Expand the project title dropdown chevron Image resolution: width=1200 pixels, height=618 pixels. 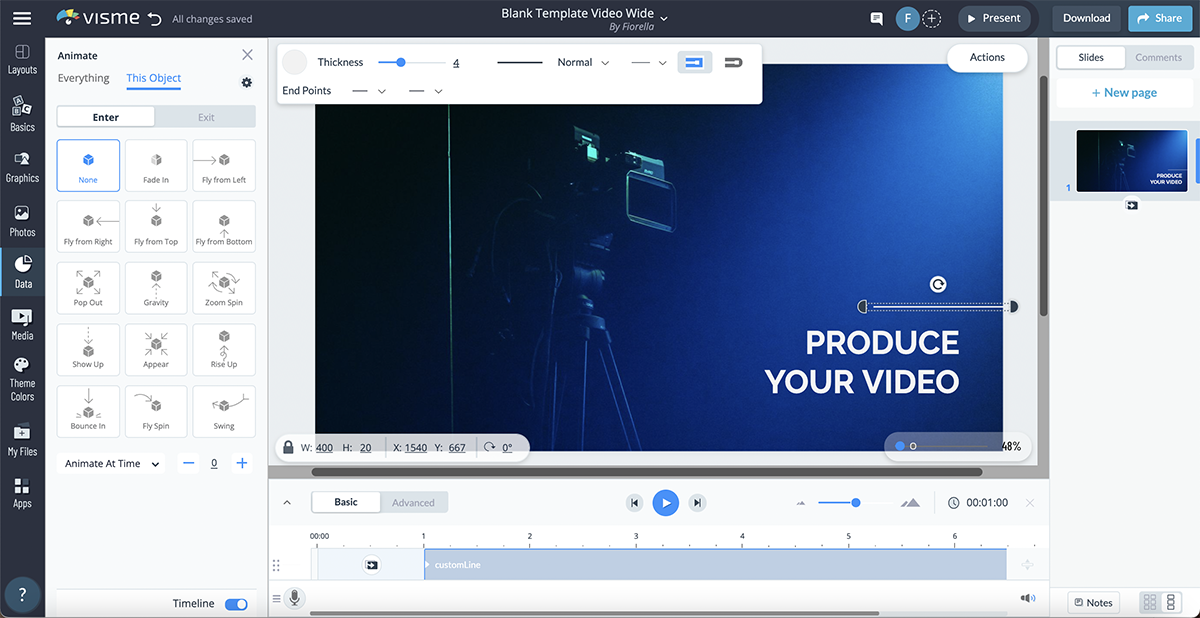pyautogui.click(x=664, y=18)
